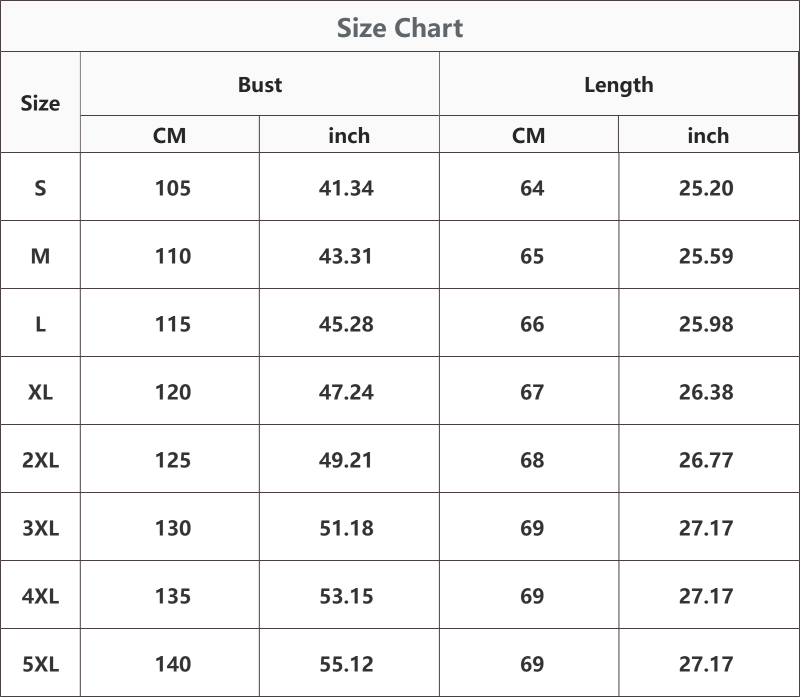Image resolution: width=800 pixels, height=697 pixels.
Task: Click the Size Chart title
Action: 400,28
